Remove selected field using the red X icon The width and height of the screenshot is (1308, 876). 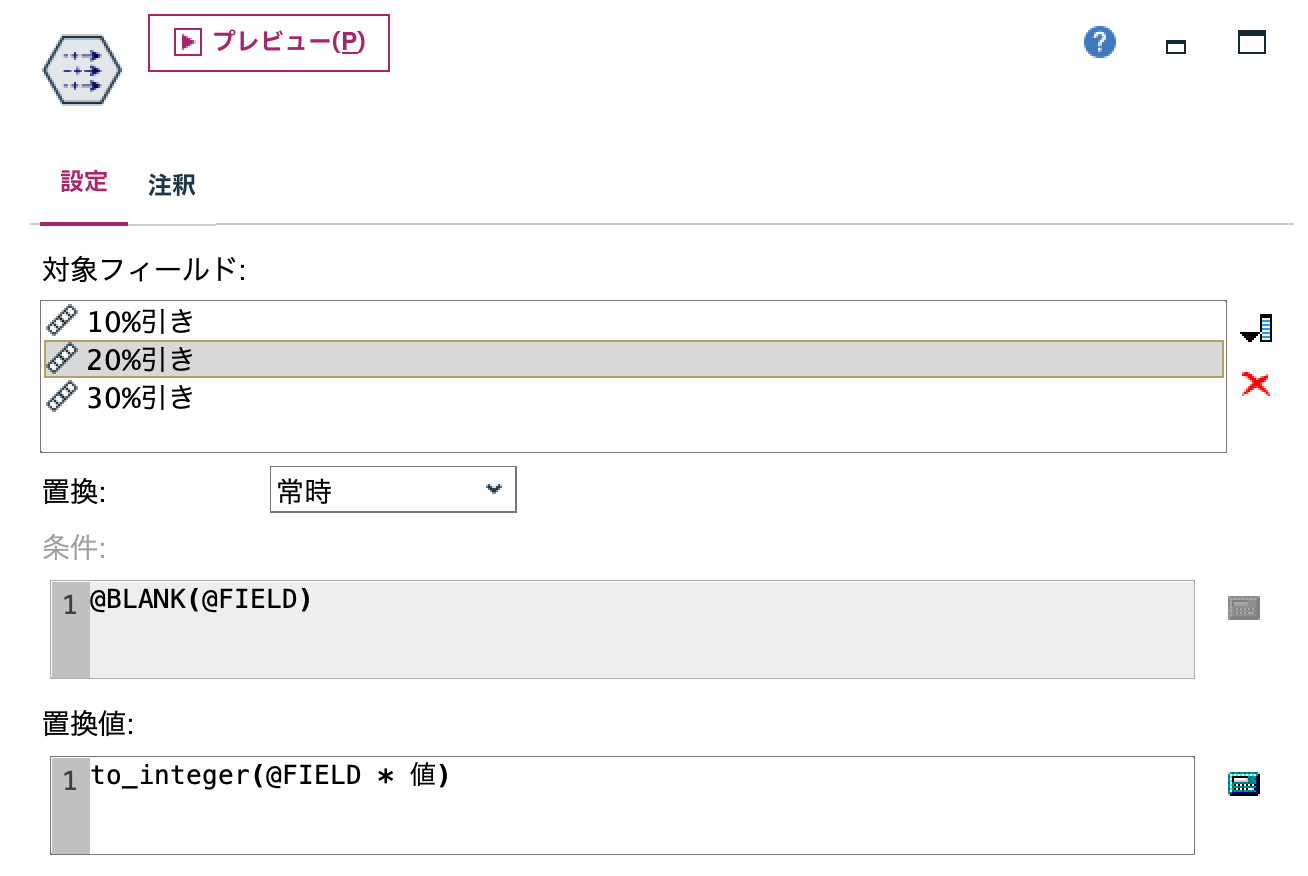pos(1254,384)
